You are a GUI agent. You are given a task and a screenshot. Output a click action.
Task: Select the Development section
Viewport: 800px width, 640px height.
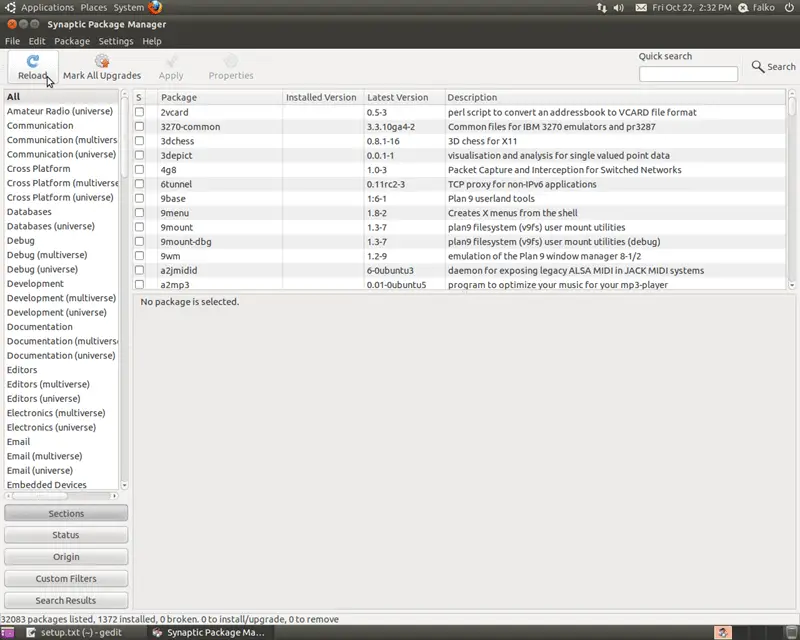coord(61,283)
